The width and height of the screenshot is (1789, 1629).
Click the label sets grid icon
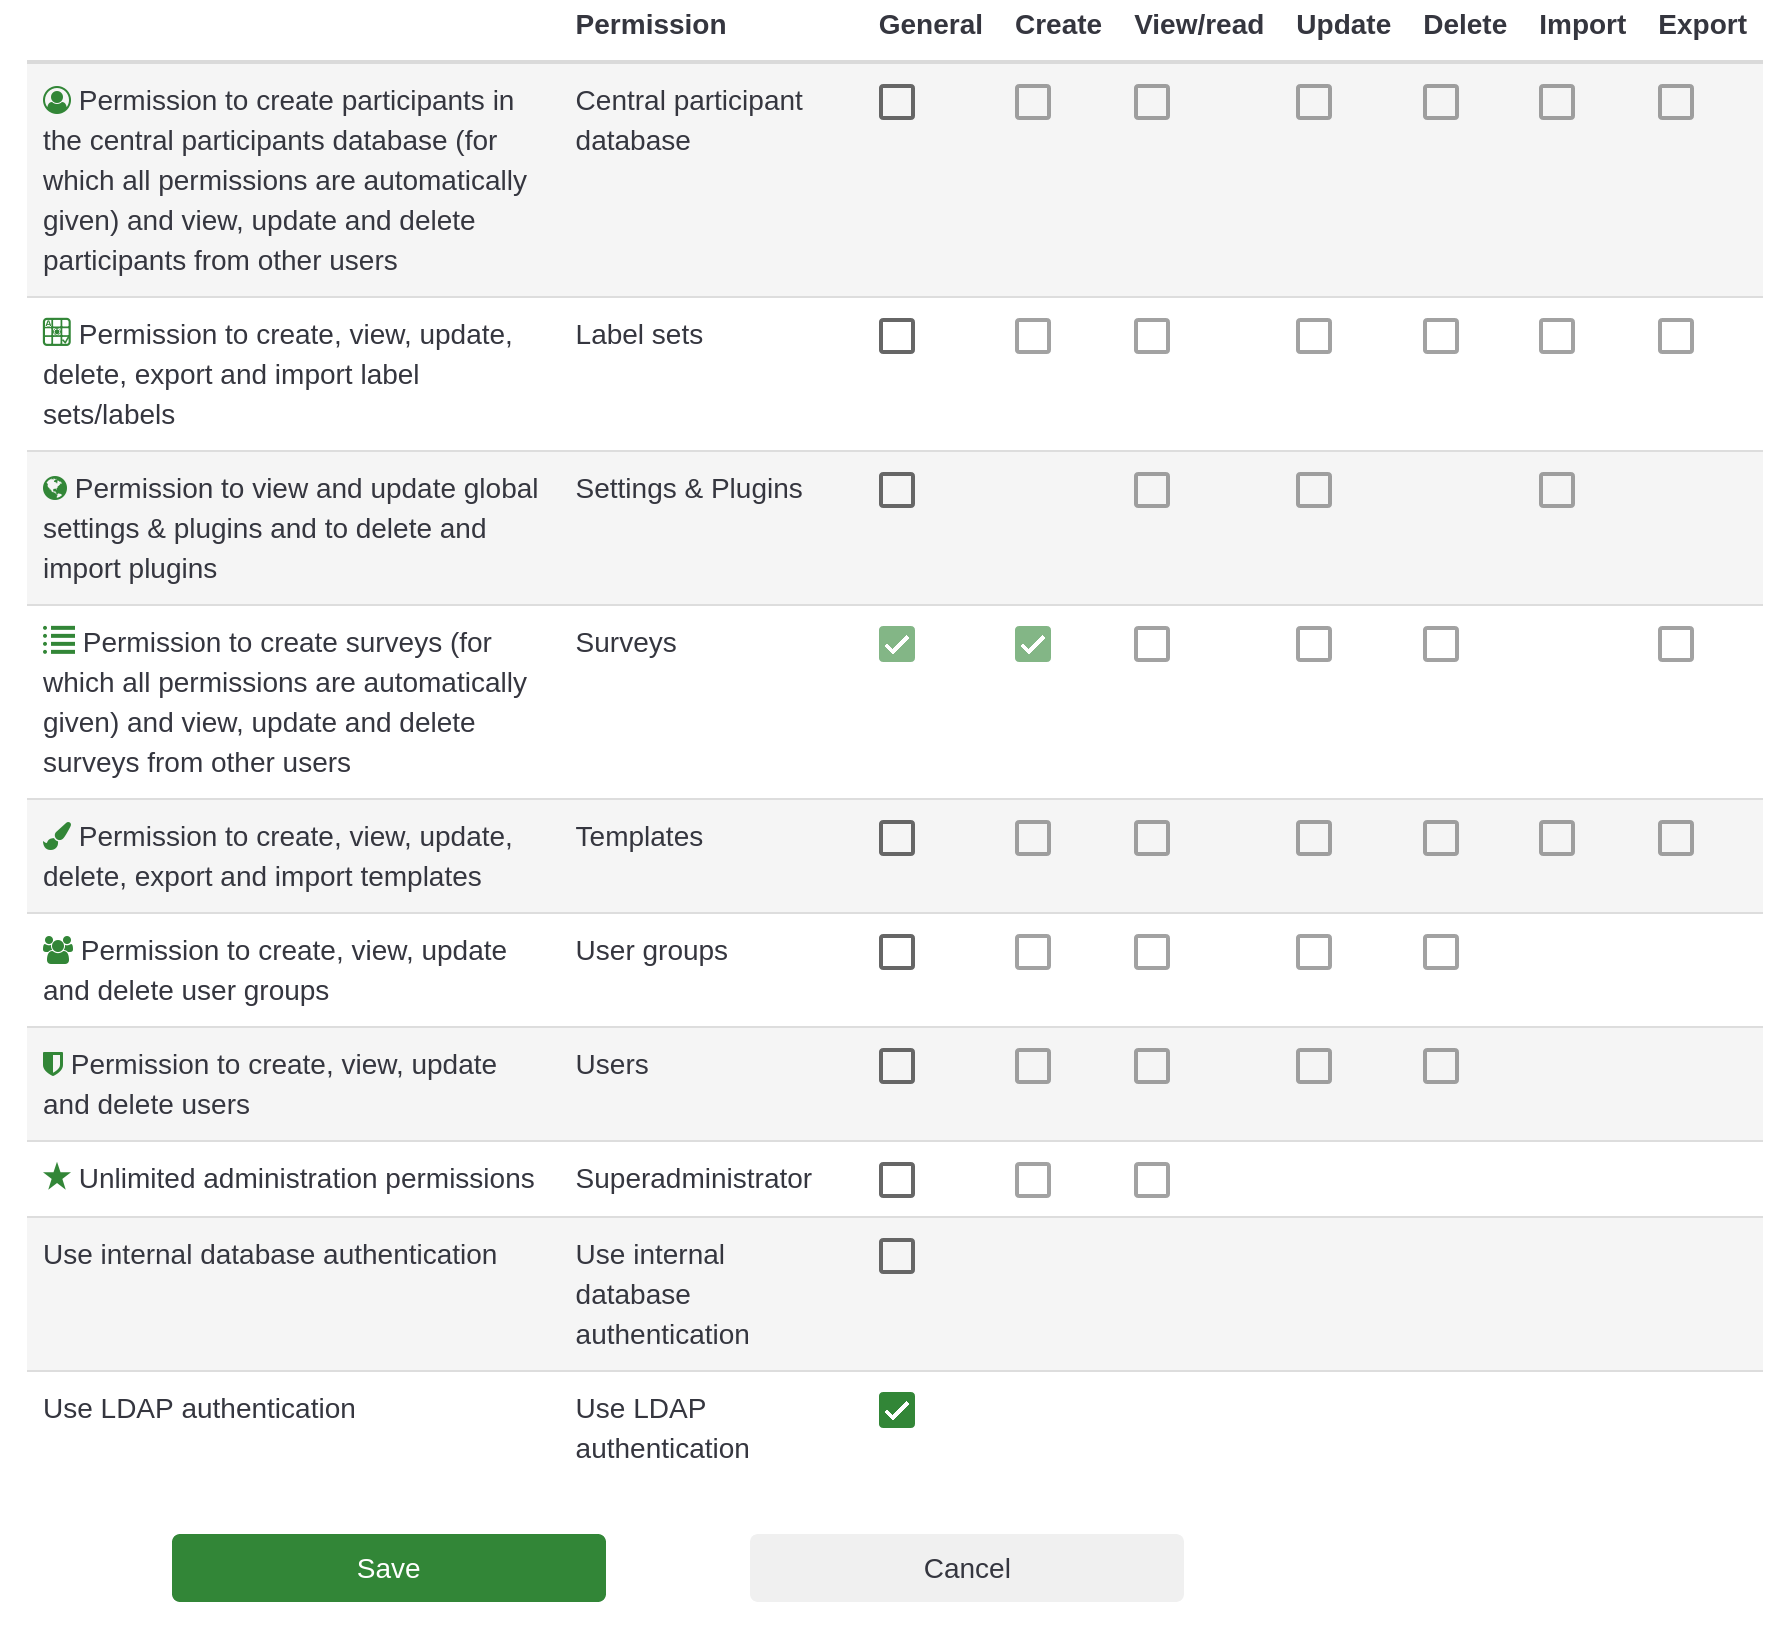coord(57,332)
